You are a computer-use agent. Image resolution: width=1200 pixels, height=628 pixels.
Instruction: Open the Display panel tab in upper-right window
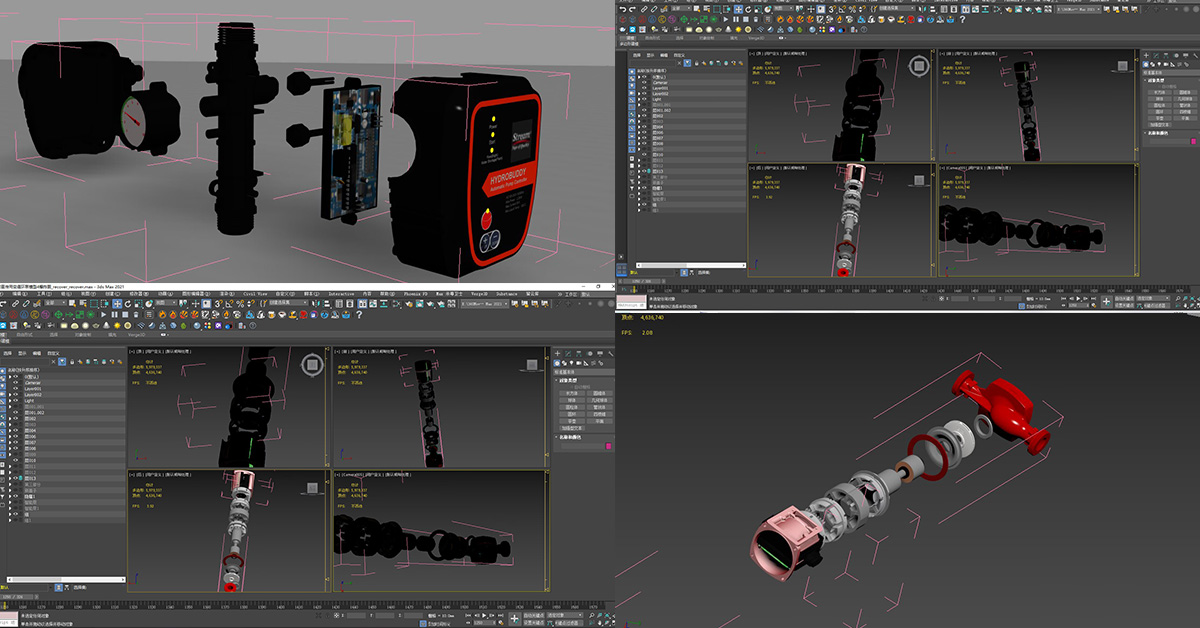click(x=1186, y=56)
